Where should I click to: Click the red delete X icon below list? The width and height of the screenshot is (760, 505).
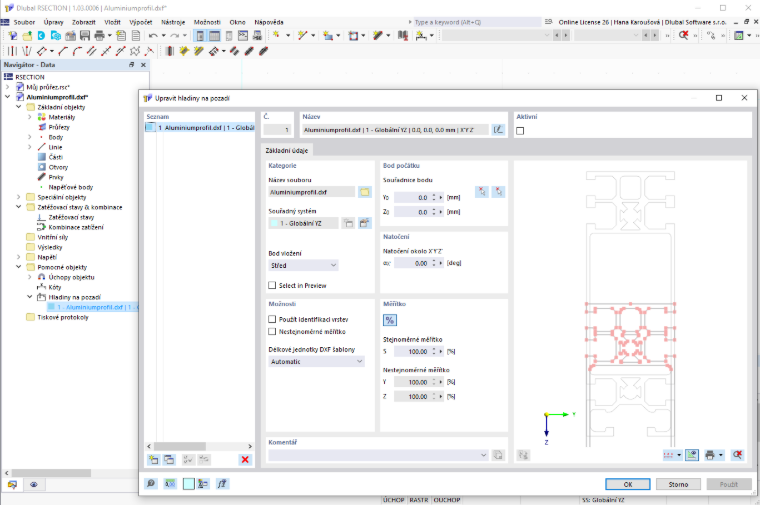point(245,459)
